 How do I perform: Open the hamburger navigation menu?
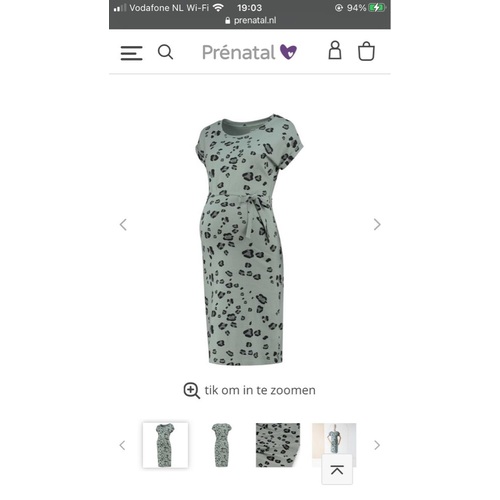click(x=131, y=53)
